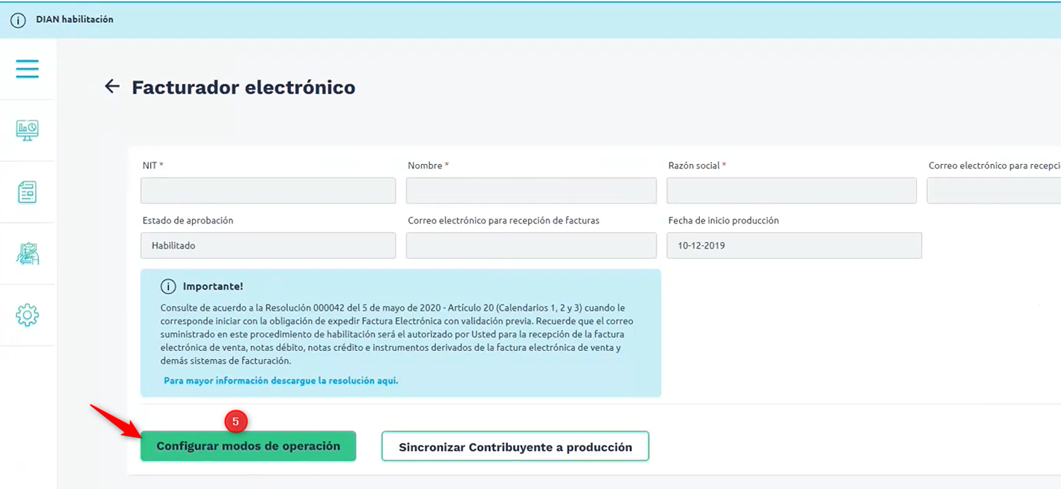Open the resolution download link
This screenshot has width=1061, height=489.
[x=280, y=381]
